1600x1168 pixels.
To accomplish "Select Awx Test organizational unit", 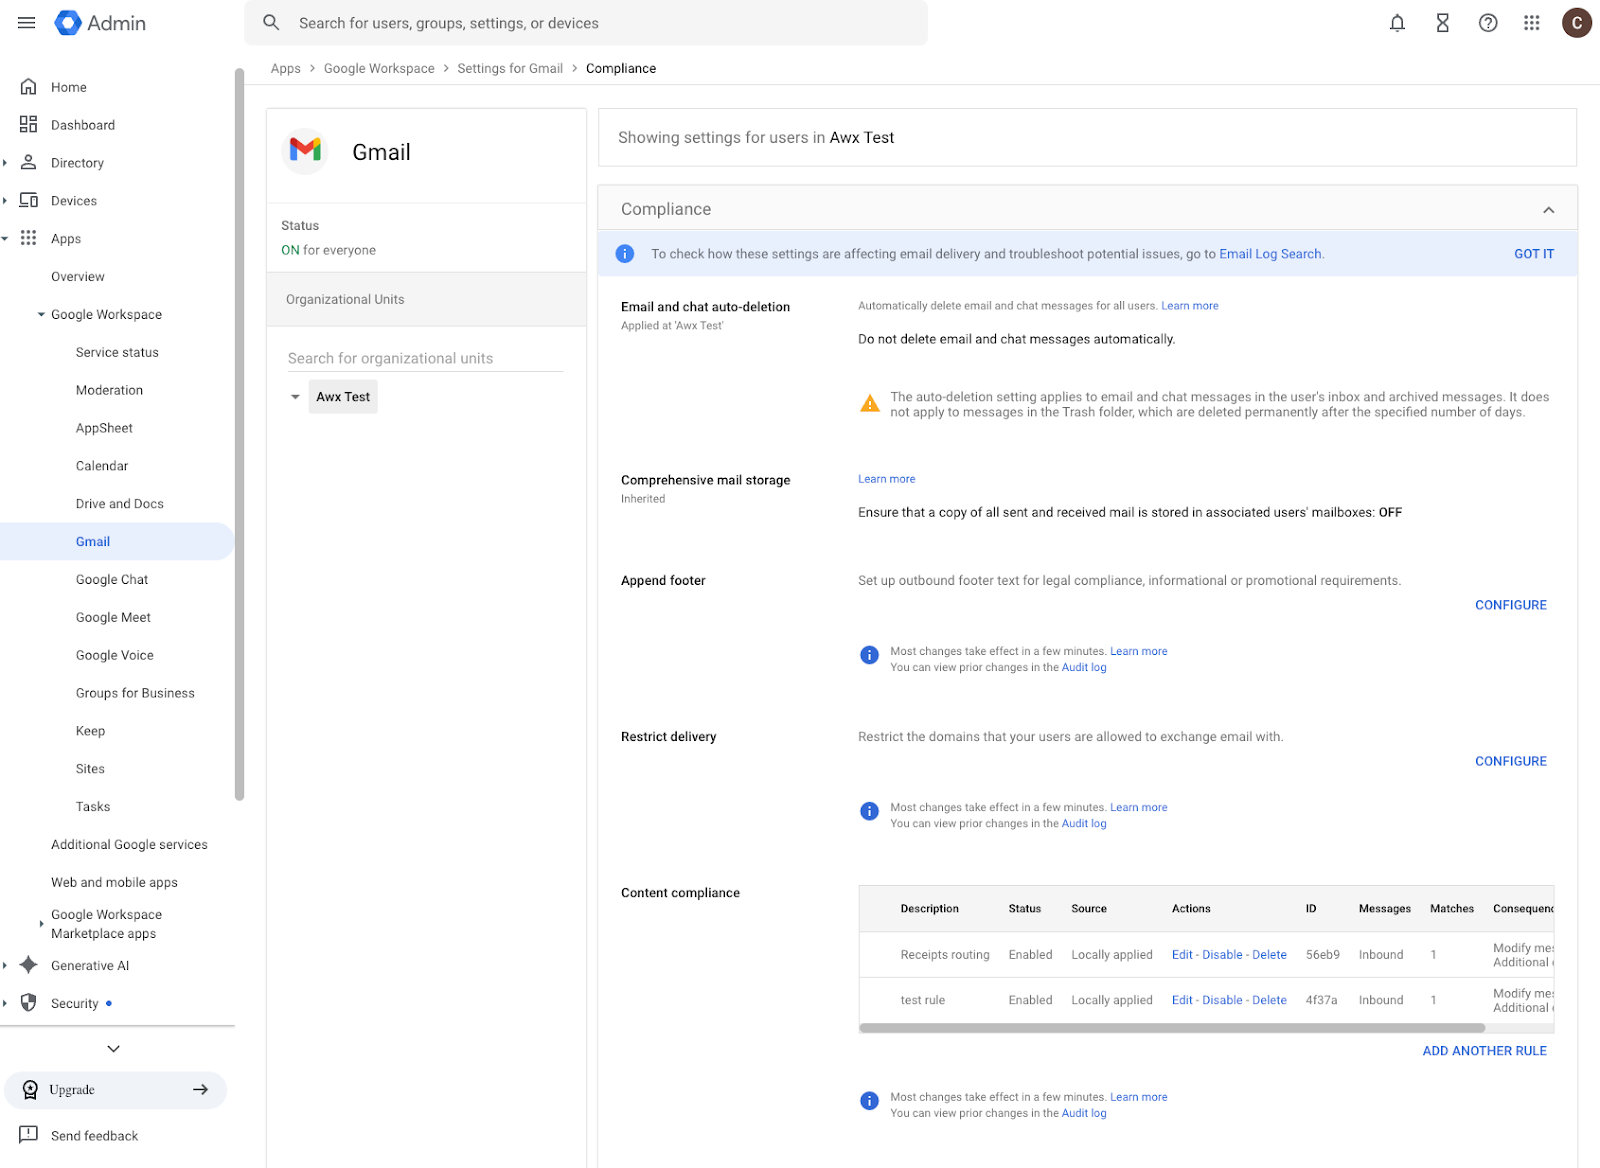I will click(343, 397).
